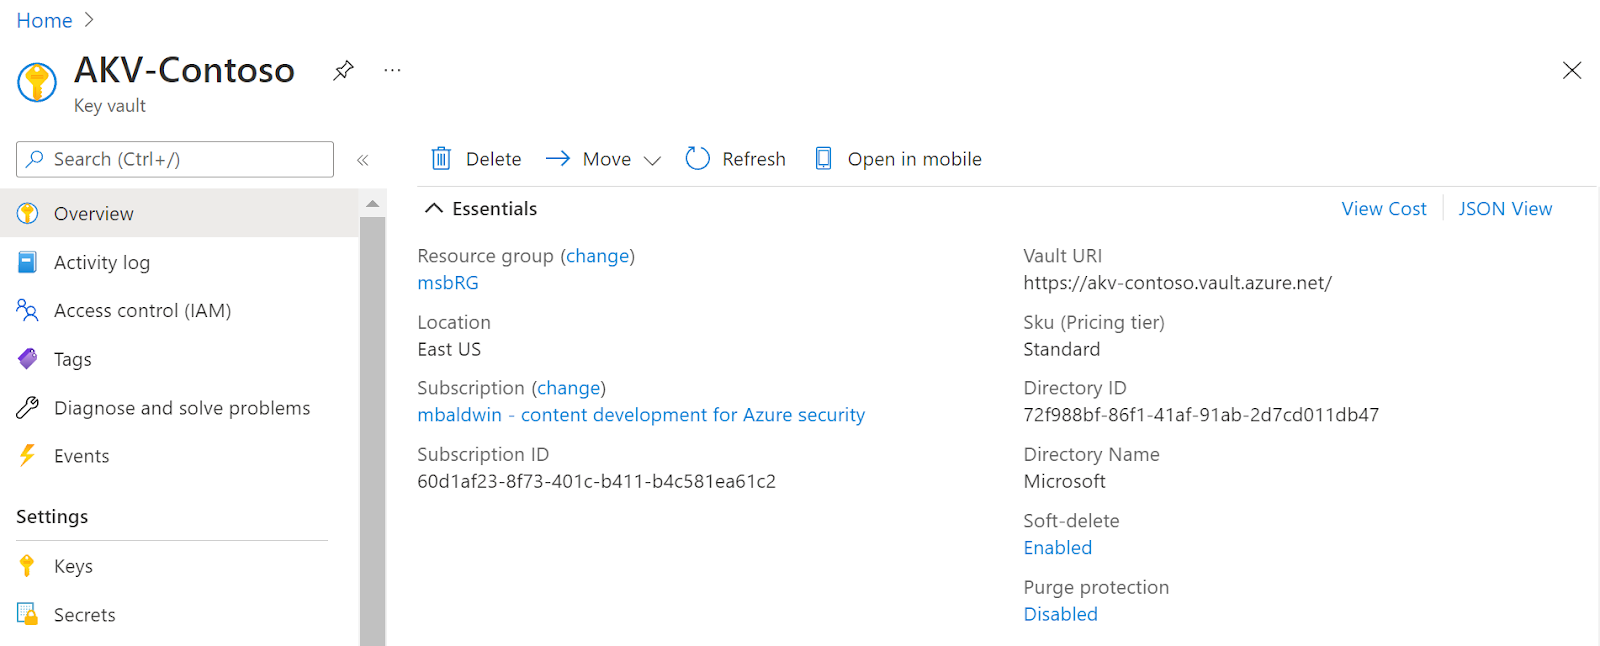Pin AKV-Contoso to the dashboard
Image resolution: width=1600 pixels, height=646 pixels.
tap(343, 70)
